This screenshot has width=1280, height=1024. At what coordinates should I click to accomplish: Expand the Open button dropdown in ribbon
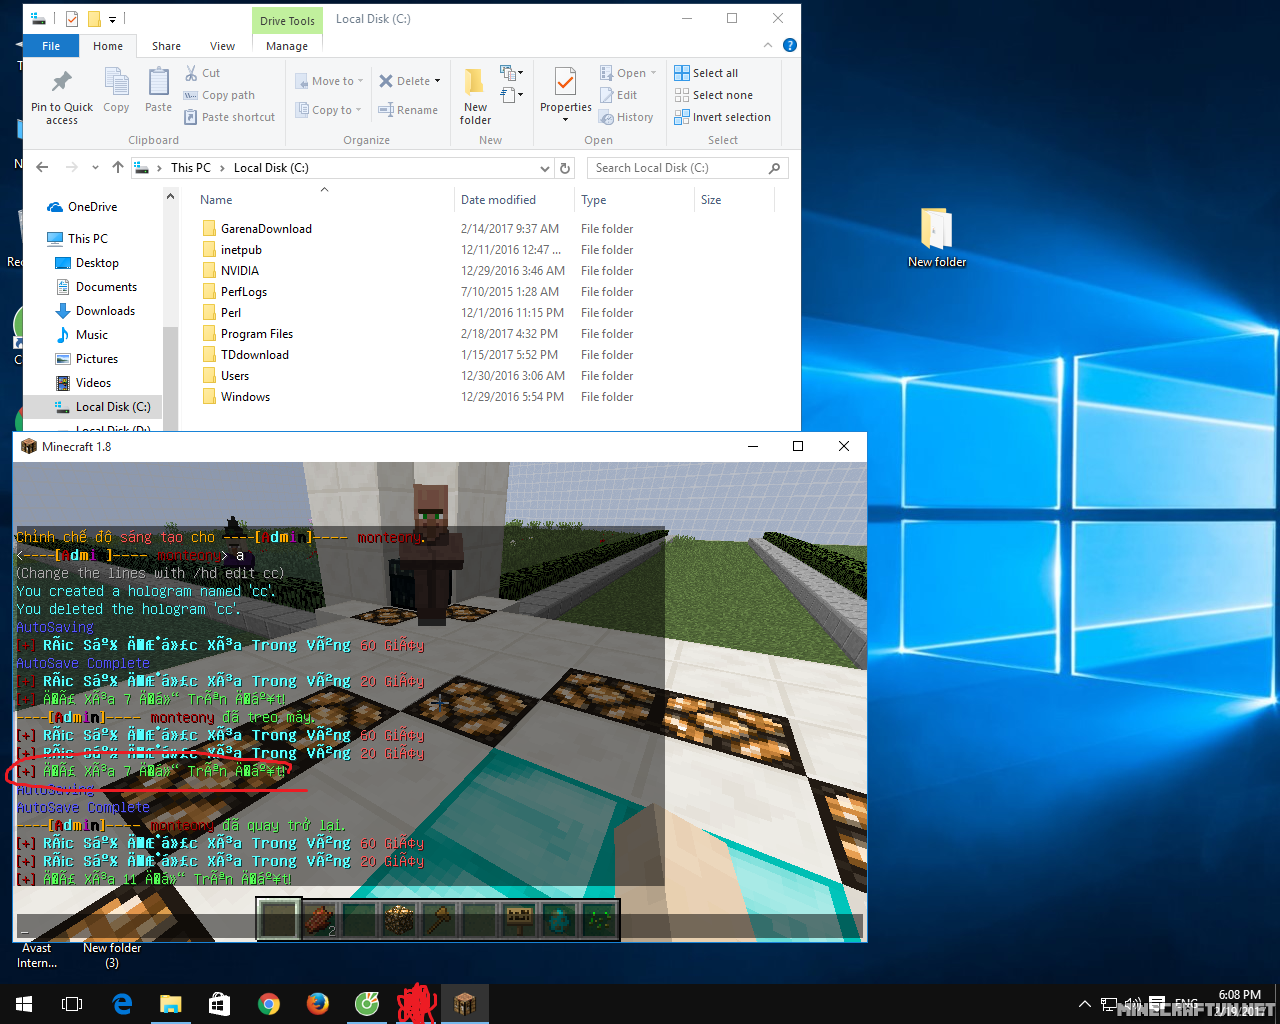point(653,73)
